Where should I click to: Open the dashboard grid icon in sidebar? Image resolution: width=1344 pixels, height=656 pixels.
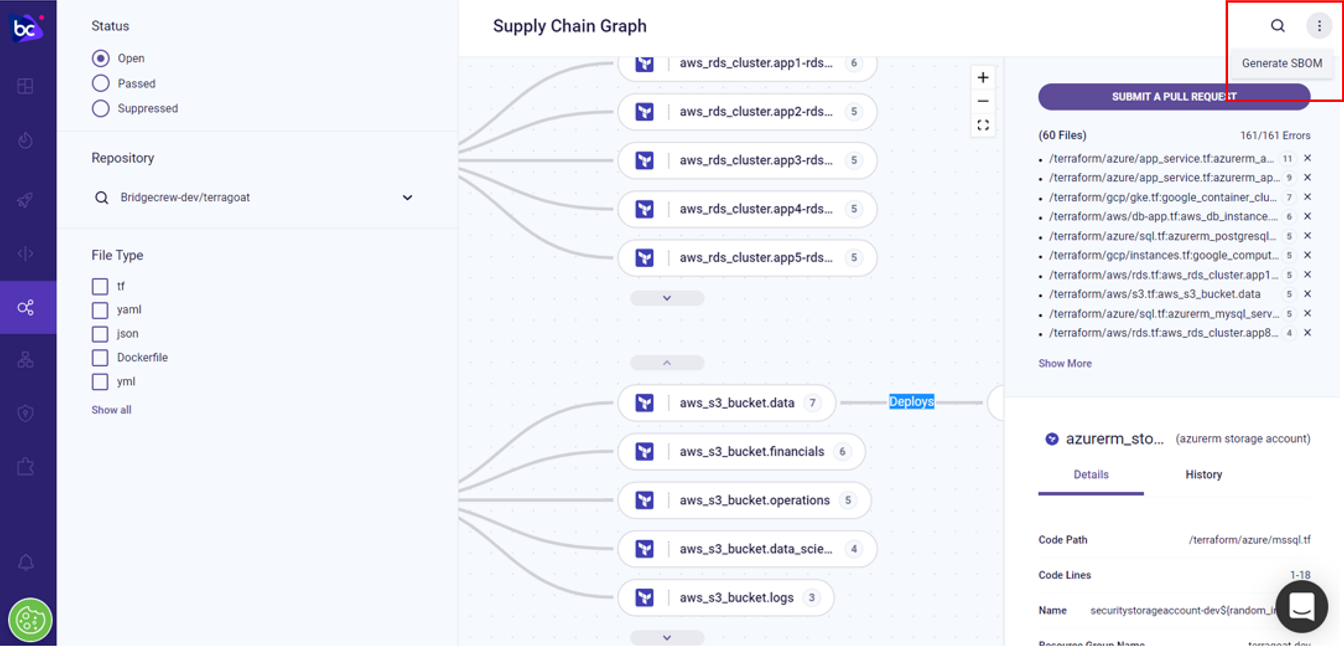point(26,87)
